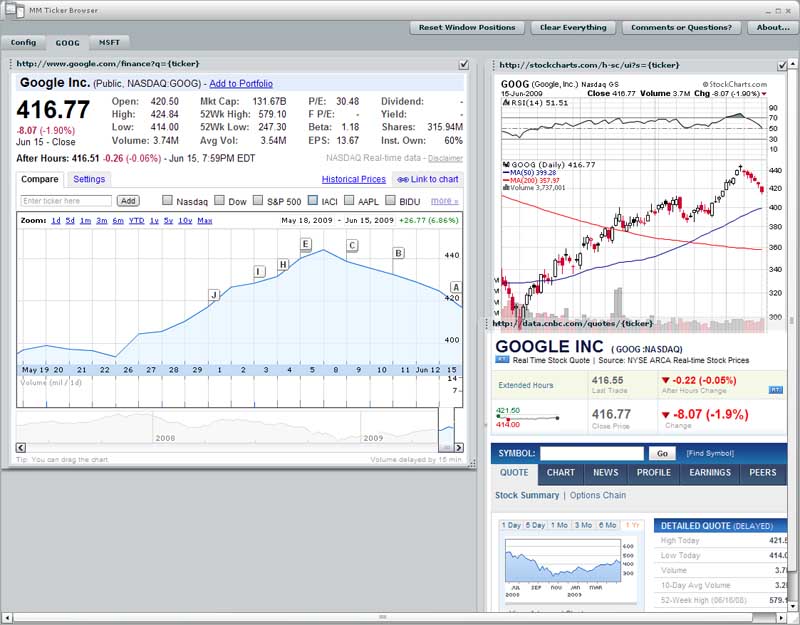Check the S&P 500 comparison box
The image size is (800, 625).
258,201
